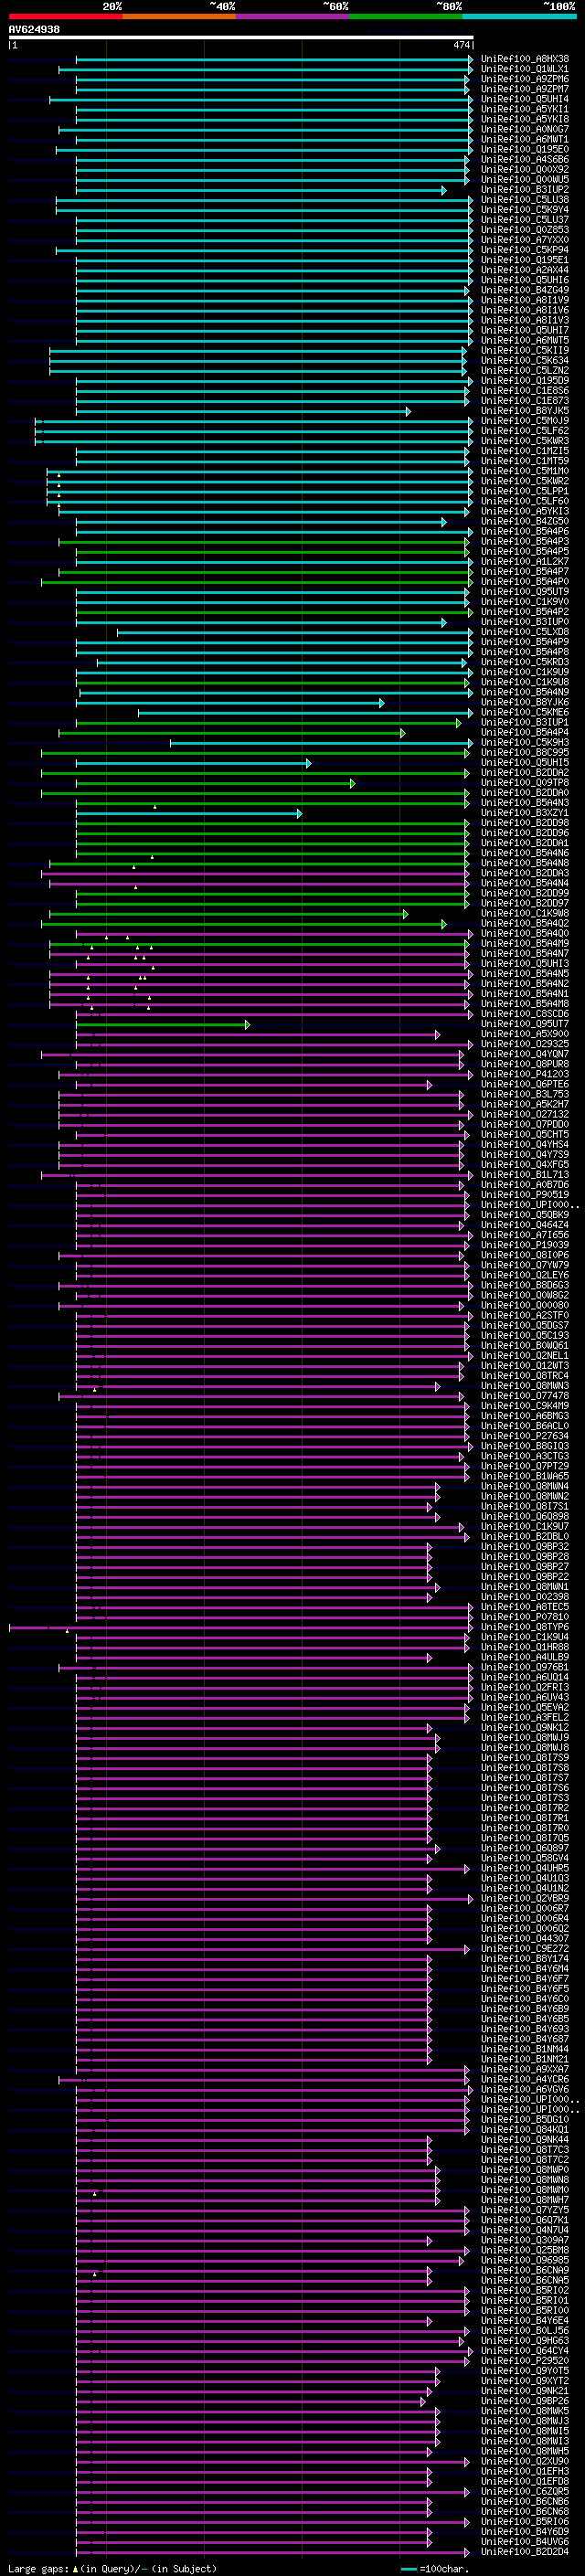This screenshot has width=585, height=2576.
Task: Click the green 80% identity legend segment
Action: click(x=406, y=16)
